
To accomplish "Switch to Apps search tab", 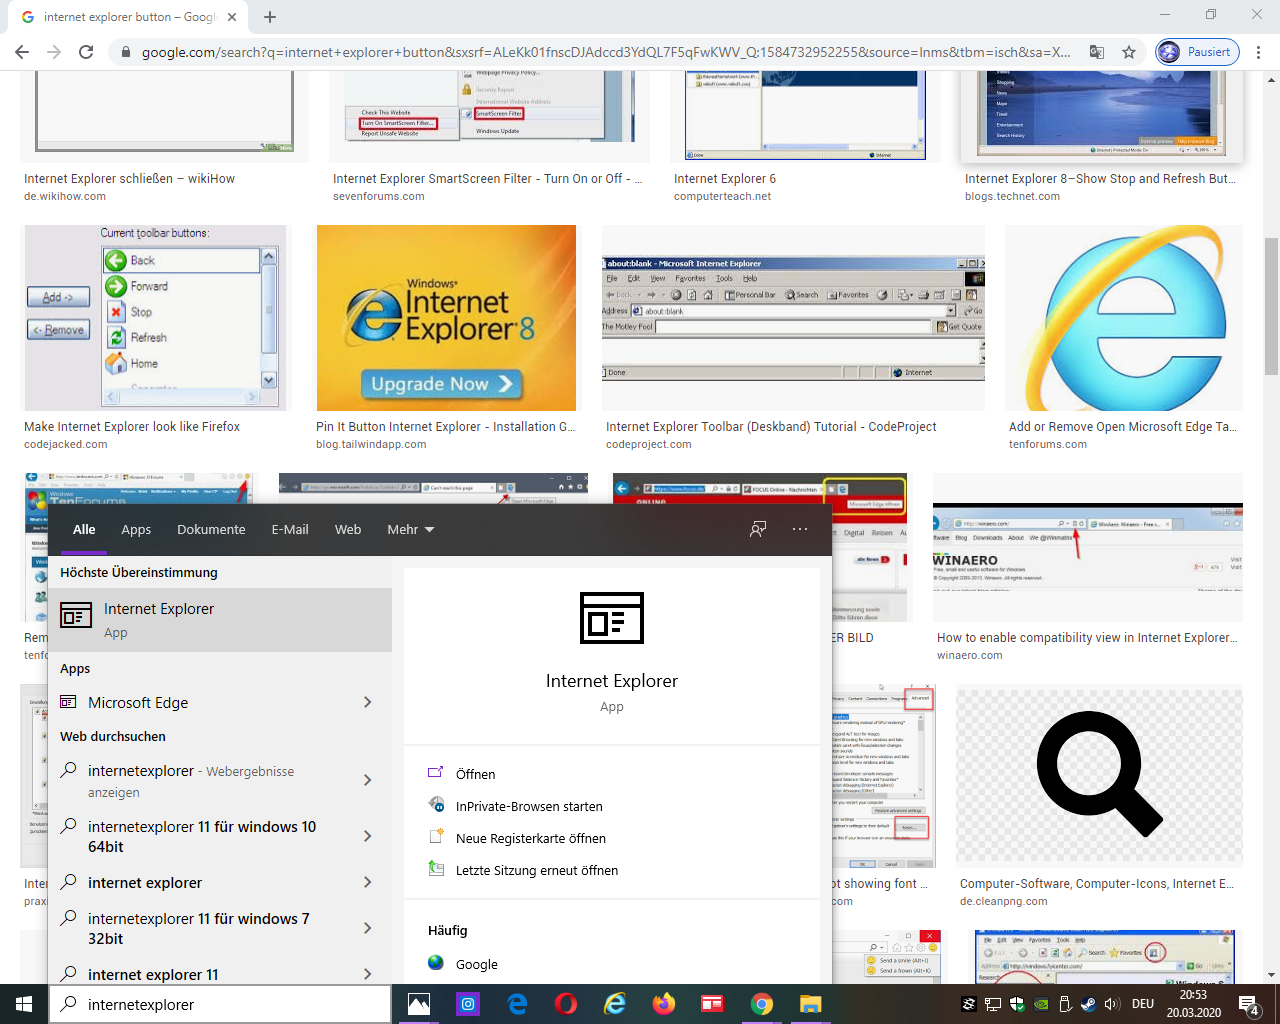I will click(136, 529).
